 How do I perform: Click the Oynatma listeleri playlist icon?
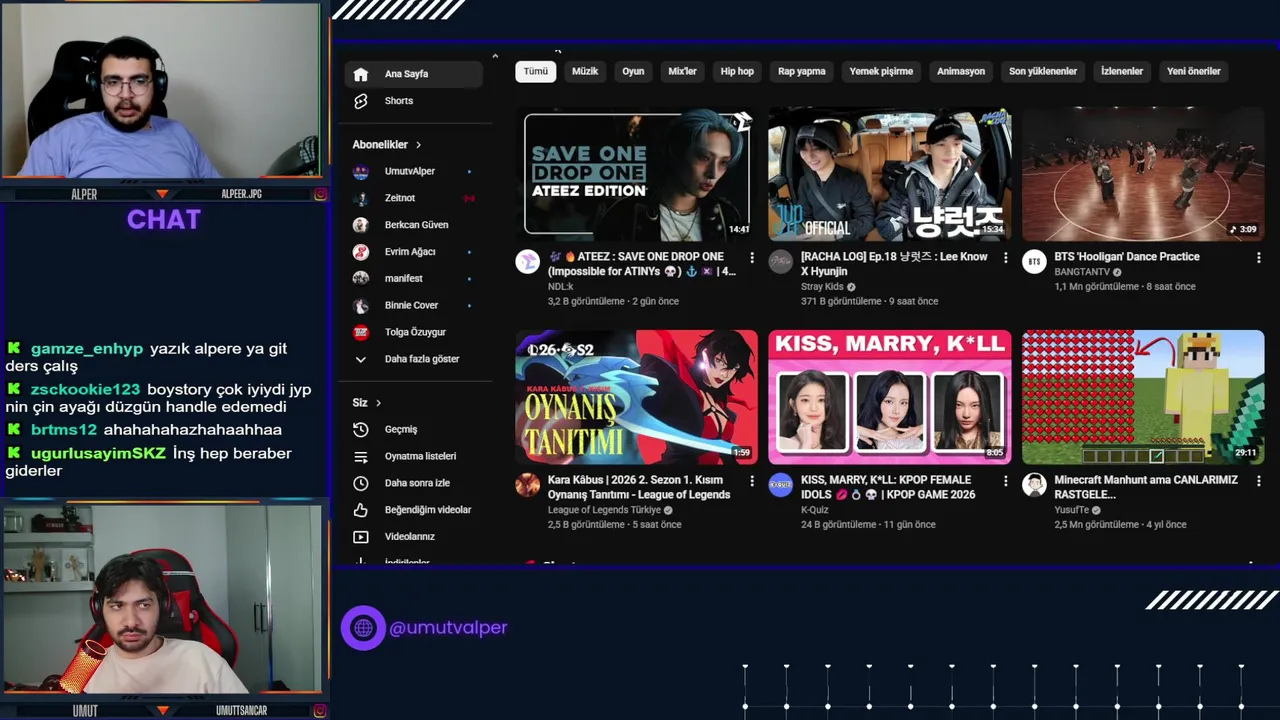[361, 456]
